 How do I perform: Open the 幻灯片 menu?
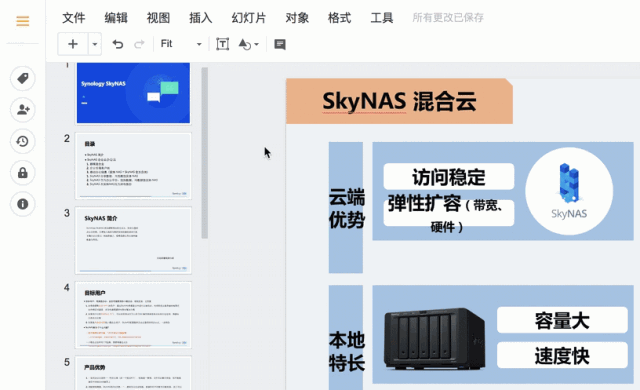(x=249, y=18)
